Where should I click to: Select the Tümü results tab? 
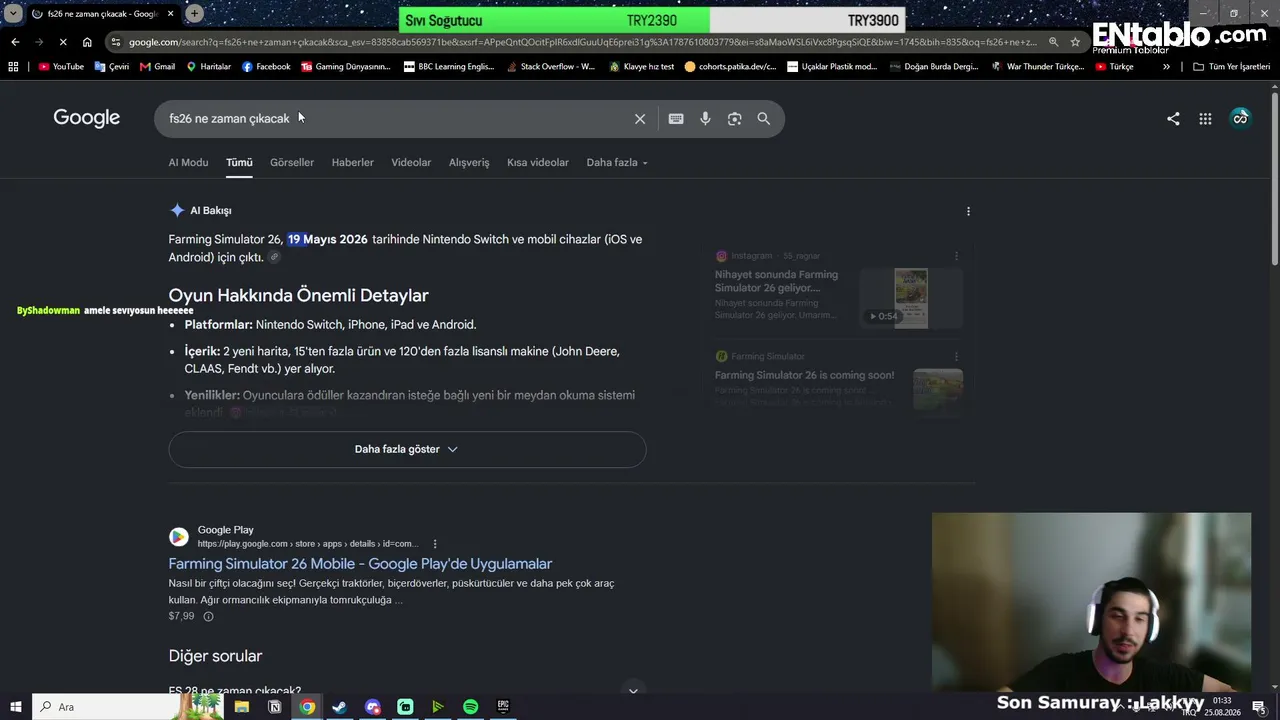(239, 163)
